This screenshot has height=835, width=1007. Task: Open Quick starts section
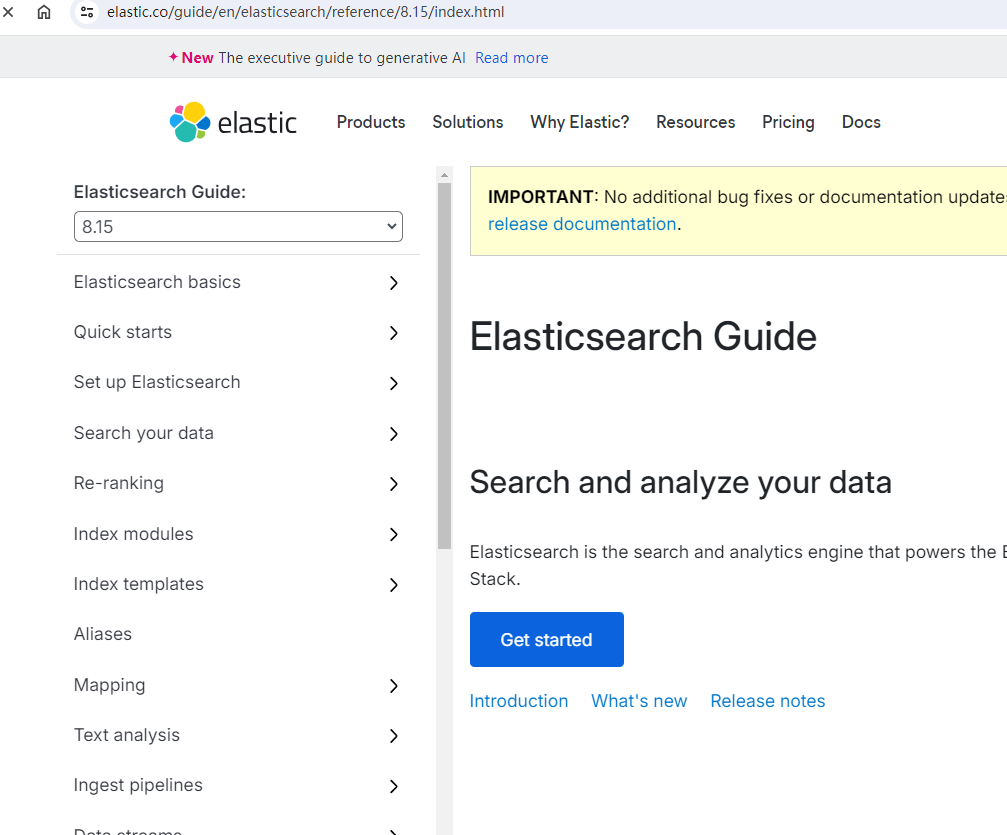[x=123, y=332]
